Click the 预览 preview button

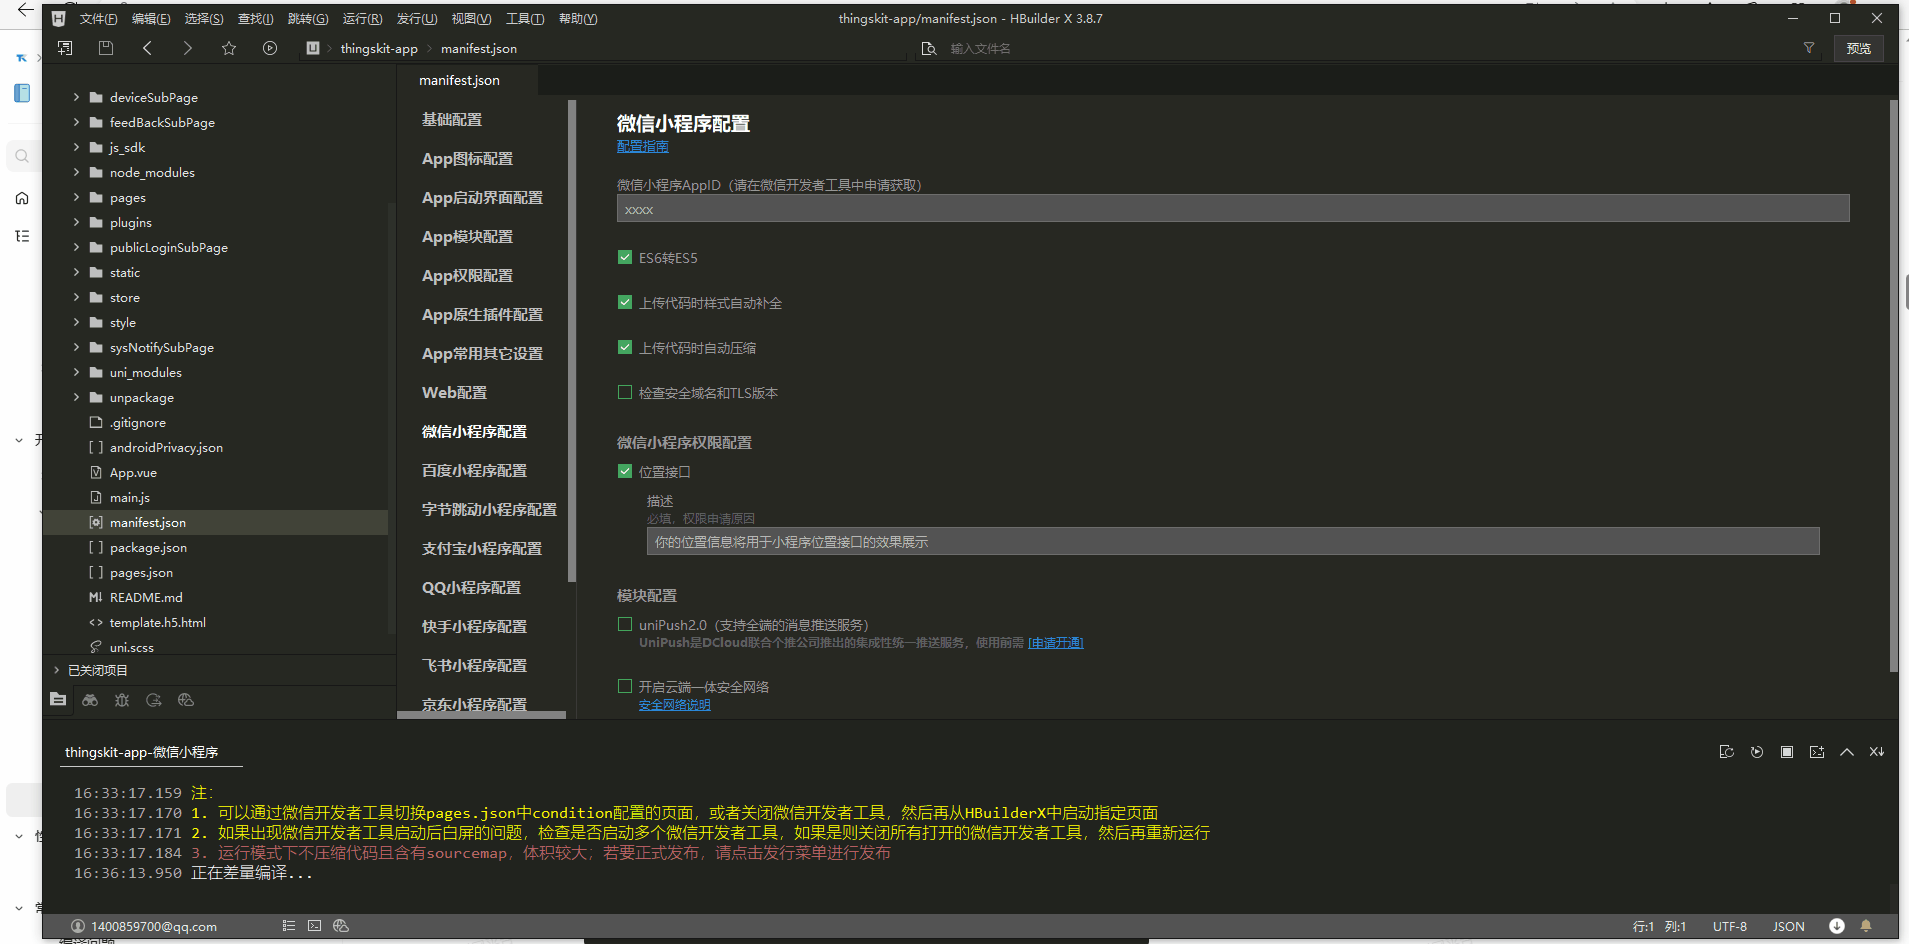1859,48
